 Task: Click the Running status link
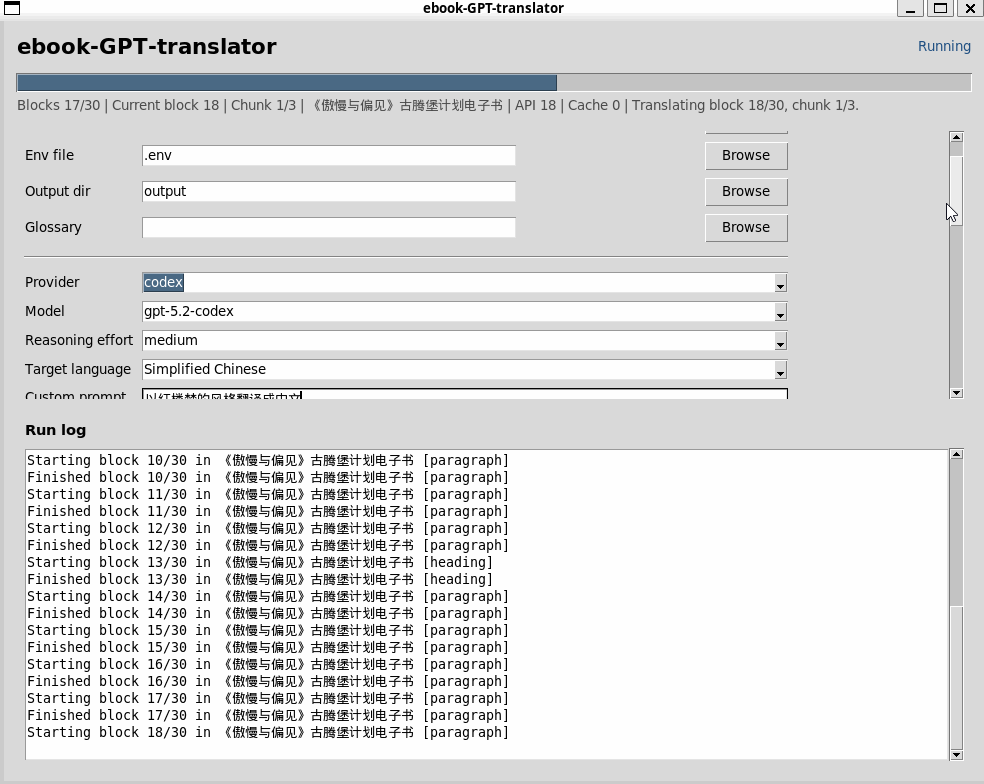pos(944,46)
